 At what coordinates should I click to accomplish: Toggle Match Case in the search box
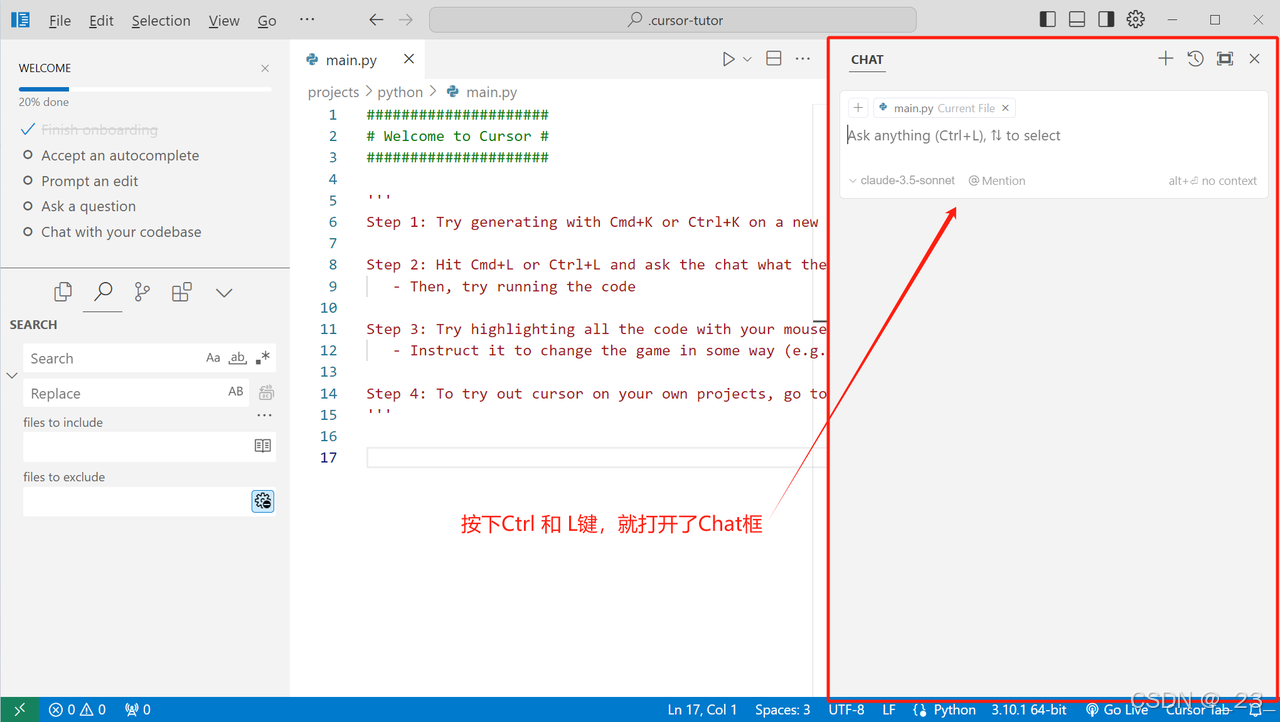[x=213, y=358]
